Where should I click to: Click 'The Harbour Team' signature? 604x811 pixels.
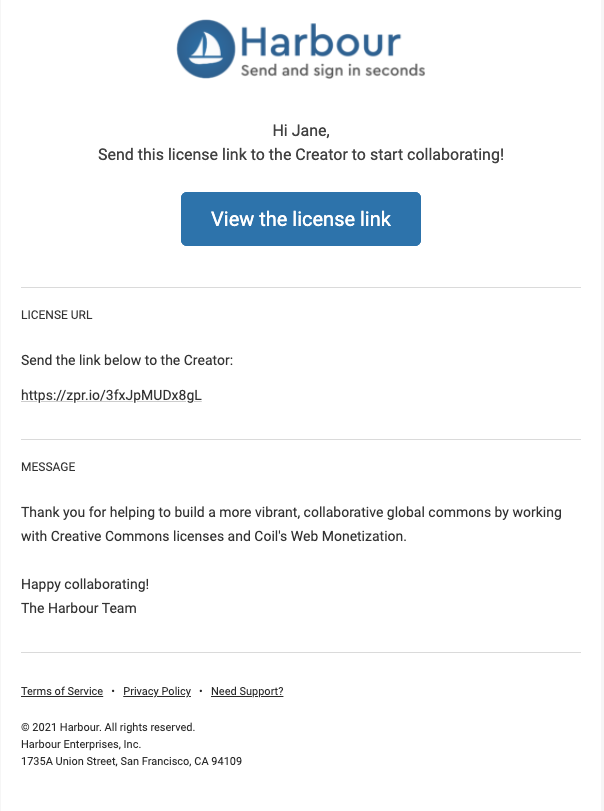click(x=79, y=608)
